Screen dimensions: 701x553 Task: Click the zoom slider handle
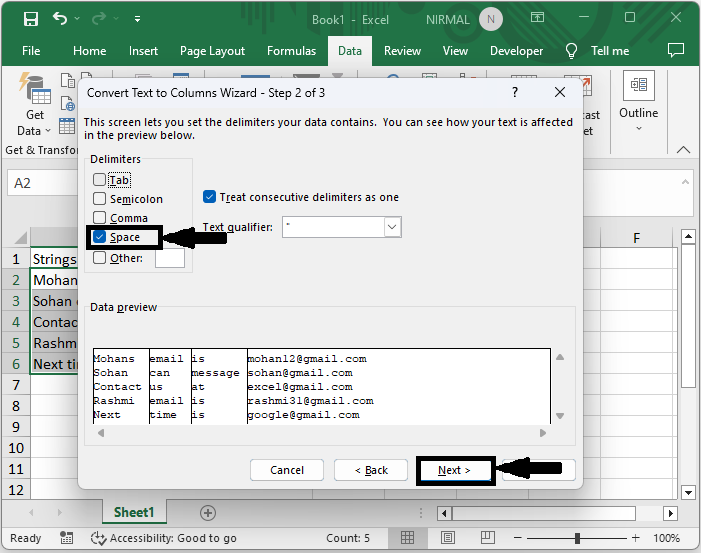pyautogui.click(x=577, y=538)
